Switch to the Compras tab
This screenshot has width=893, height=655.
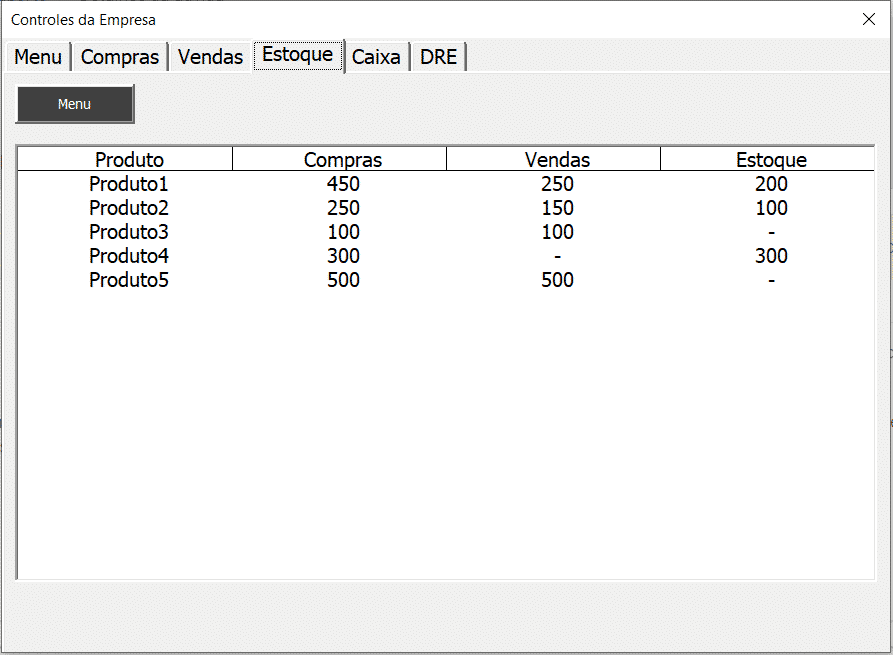120,57
